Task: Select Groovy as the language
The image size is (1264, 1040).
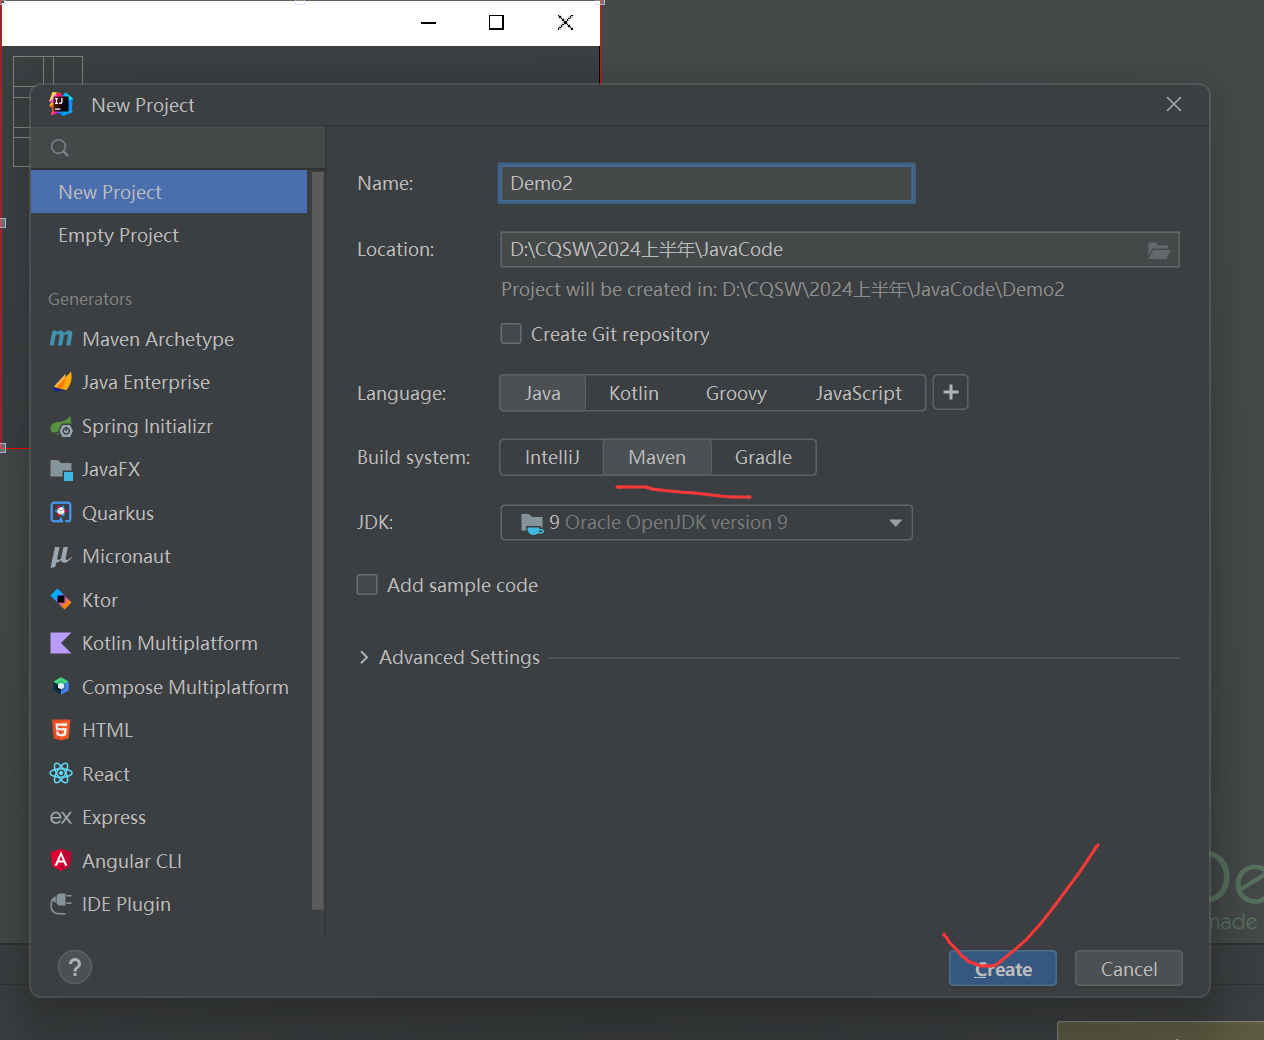Action: point(736,393)
